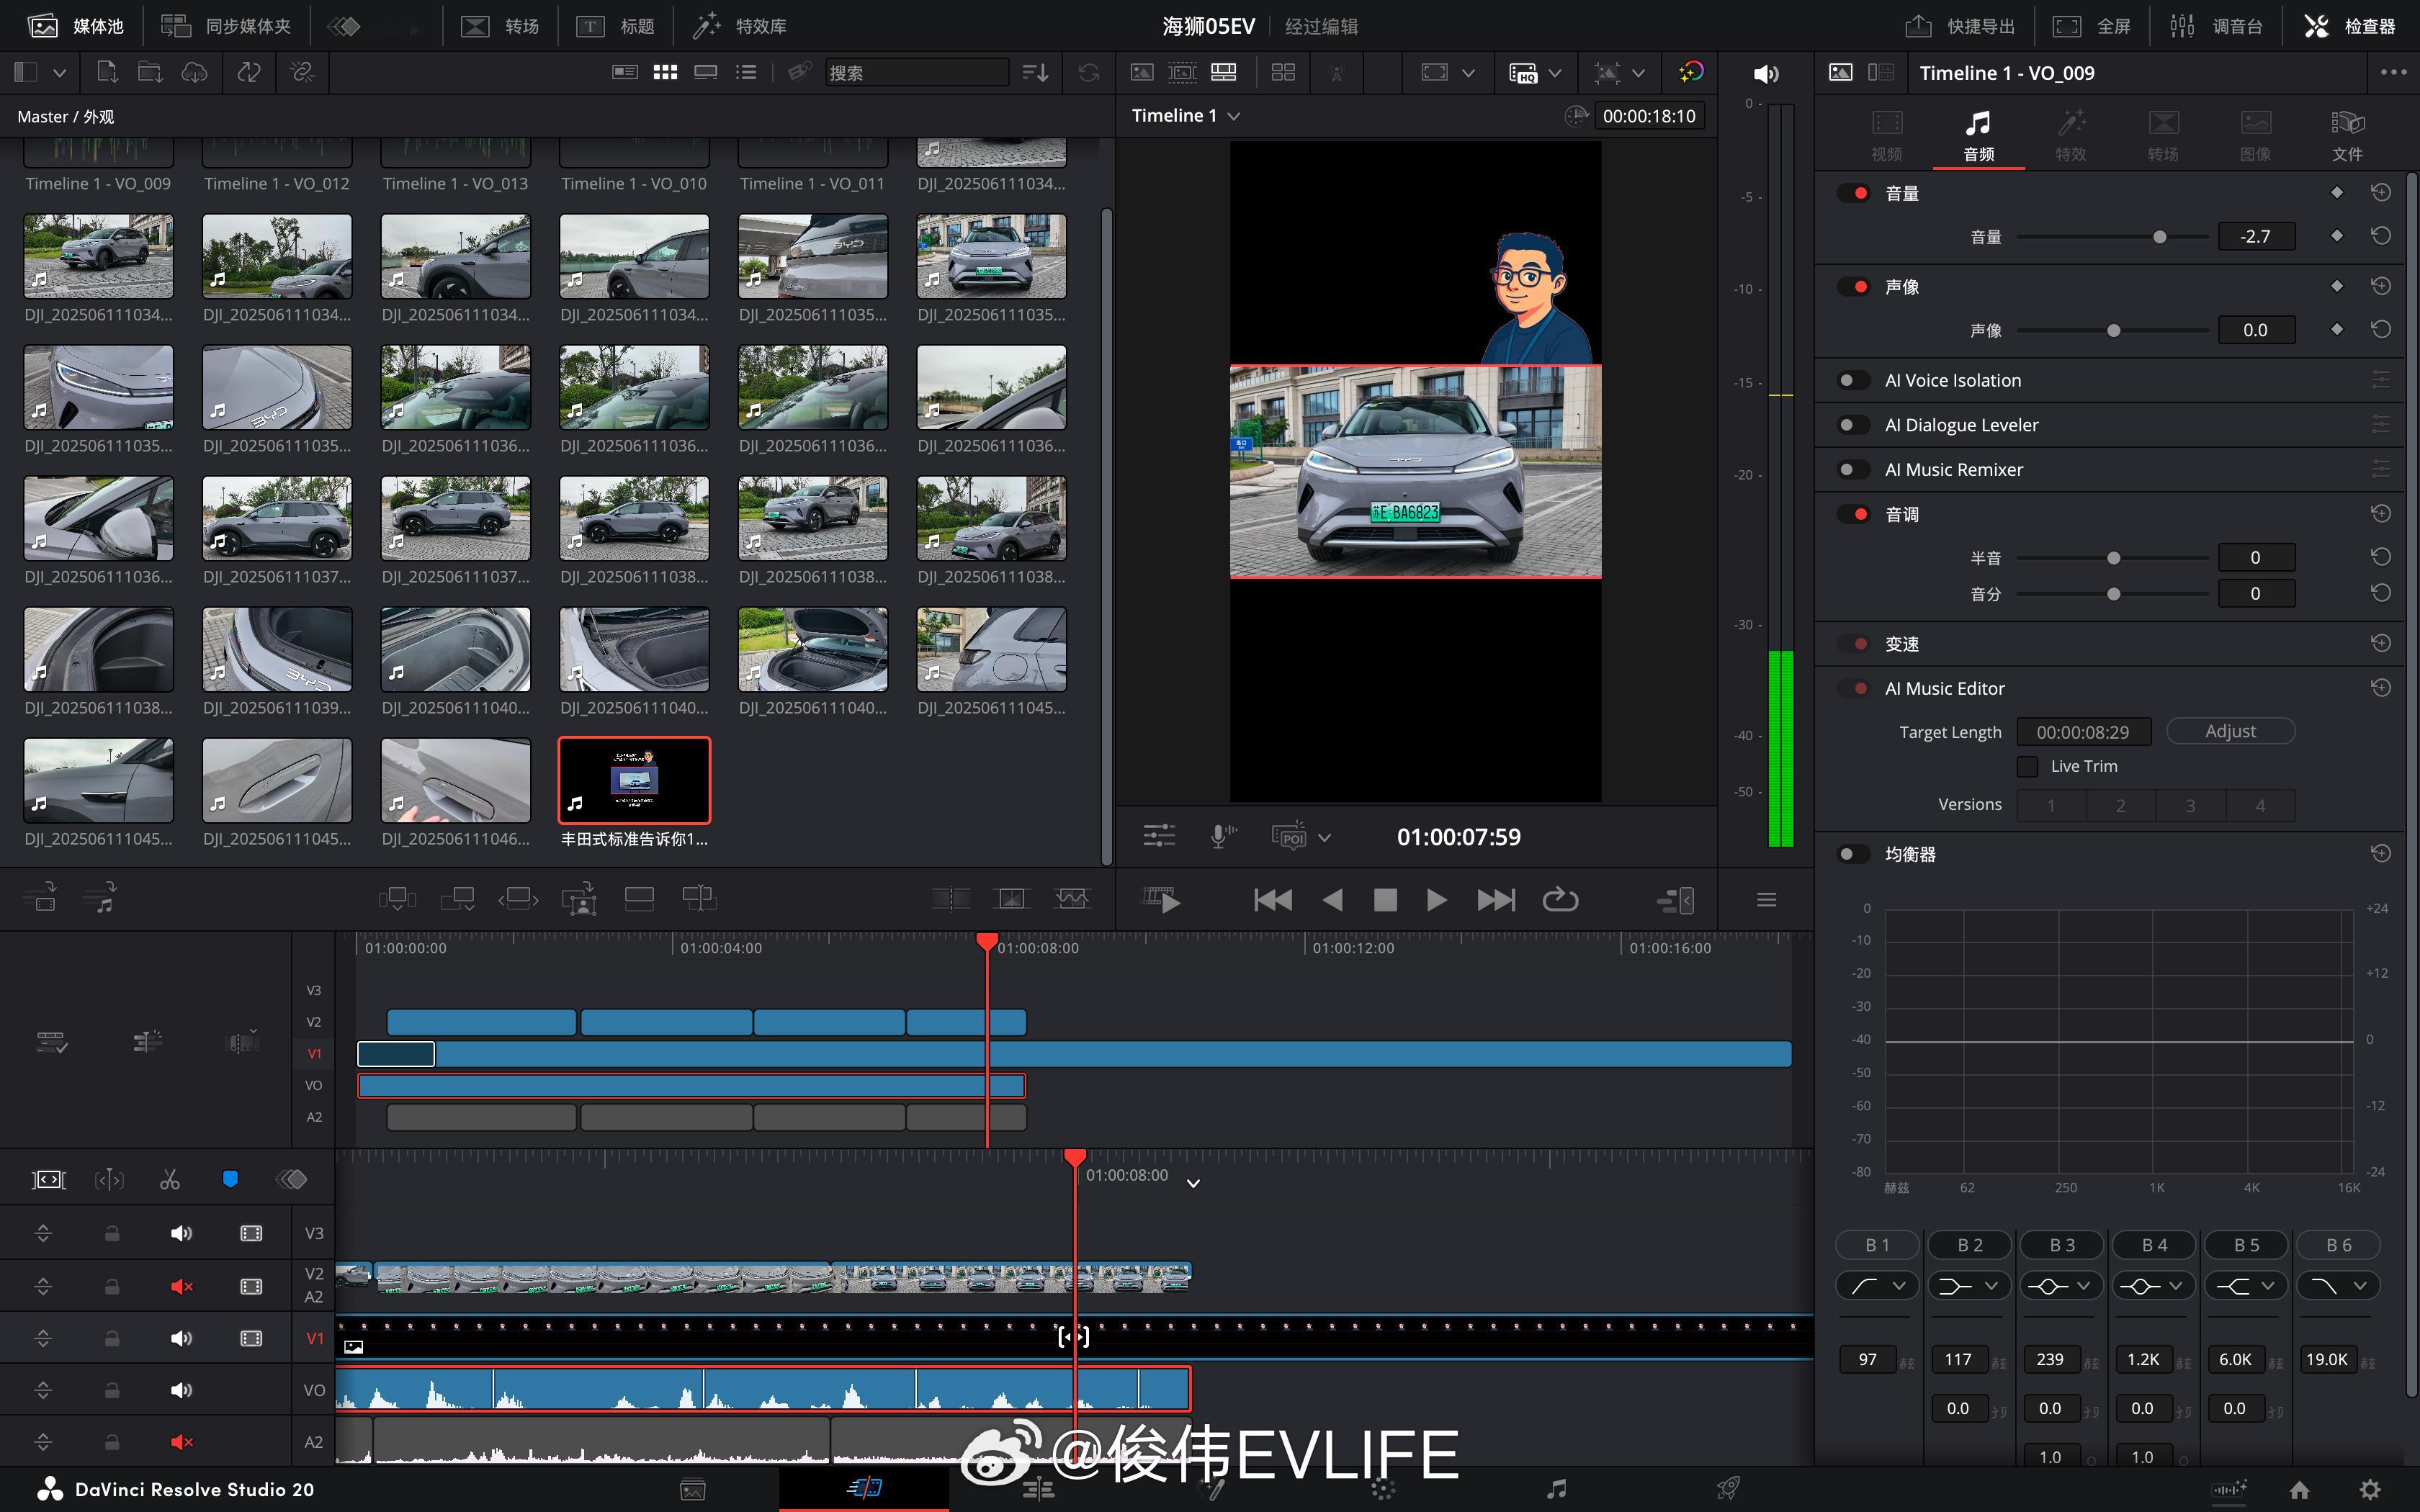Mute the VO track speaker
Screen dimensions: 2420x1512
pos(181,1390)
